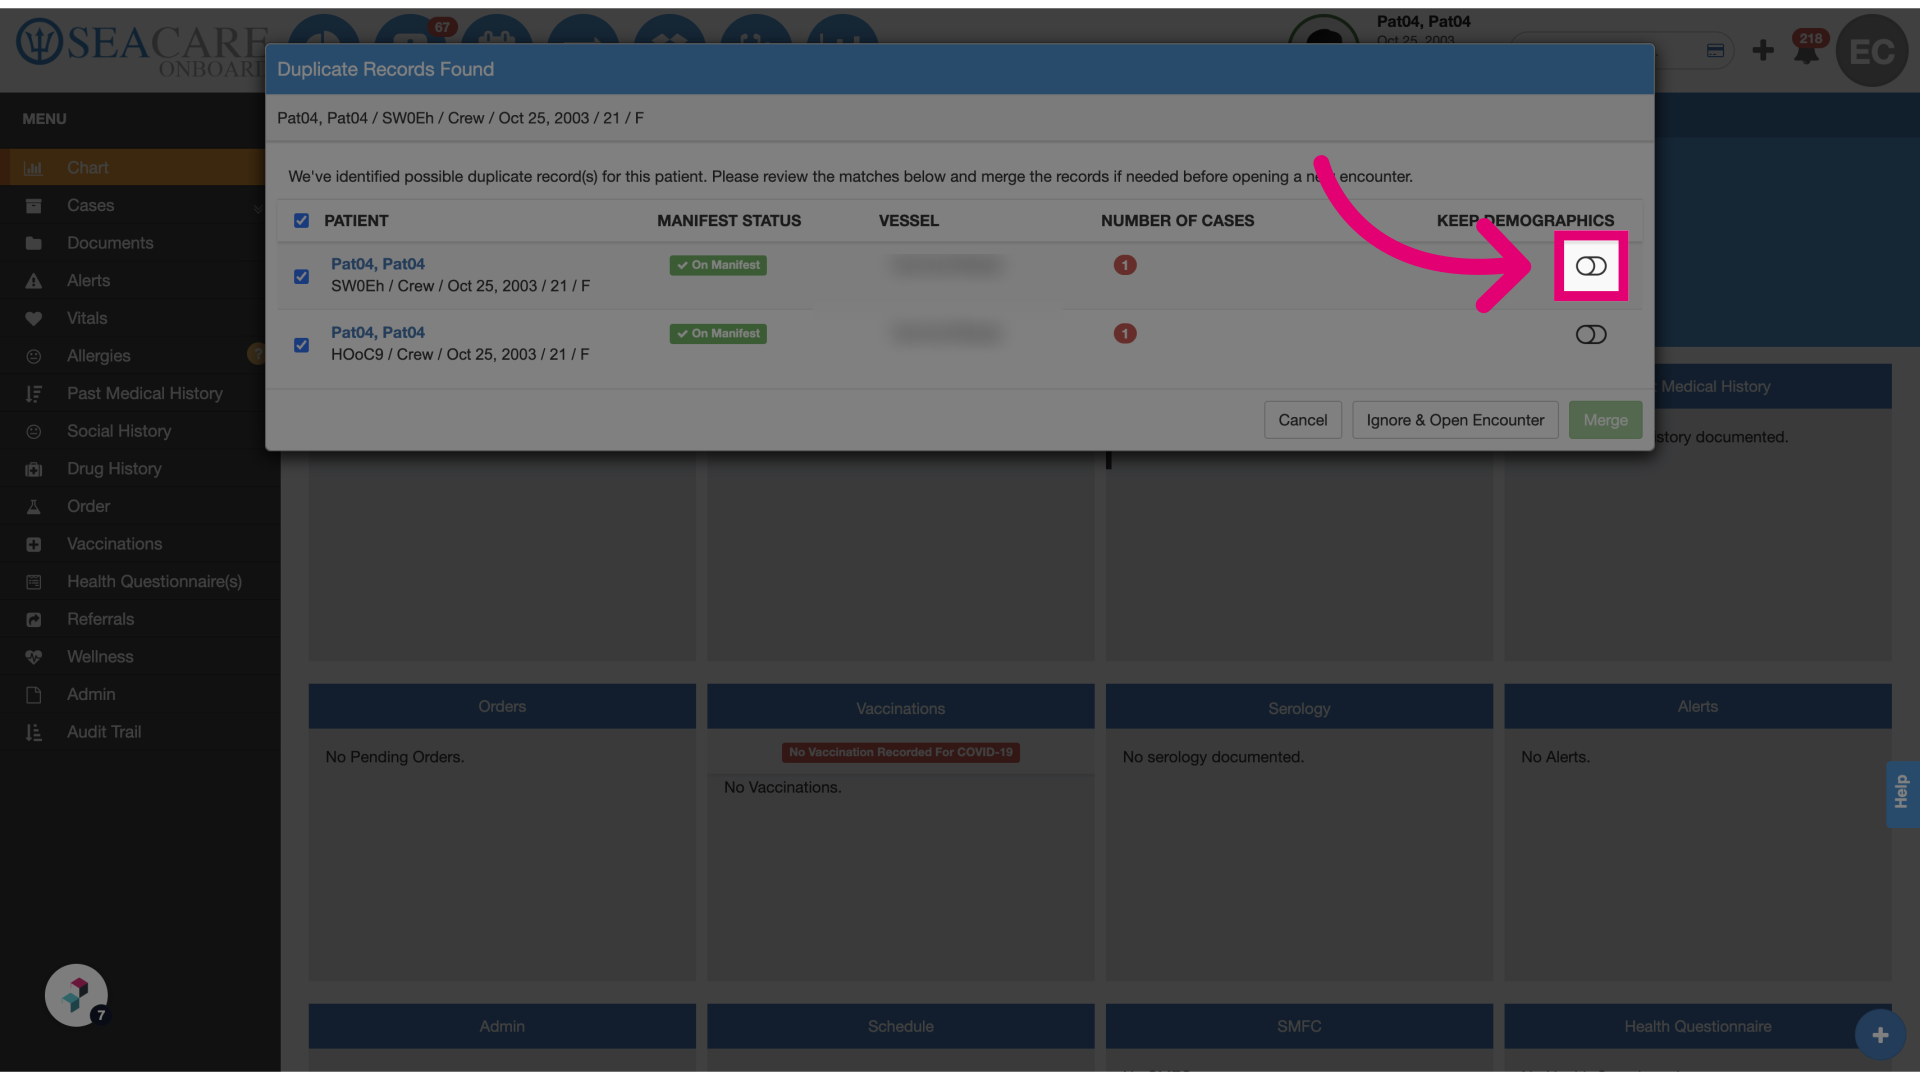Image resolution: width=1920 pixels, height=1080 pixels.
Task: Open the Help side tab
Action: click(1902, 794)
